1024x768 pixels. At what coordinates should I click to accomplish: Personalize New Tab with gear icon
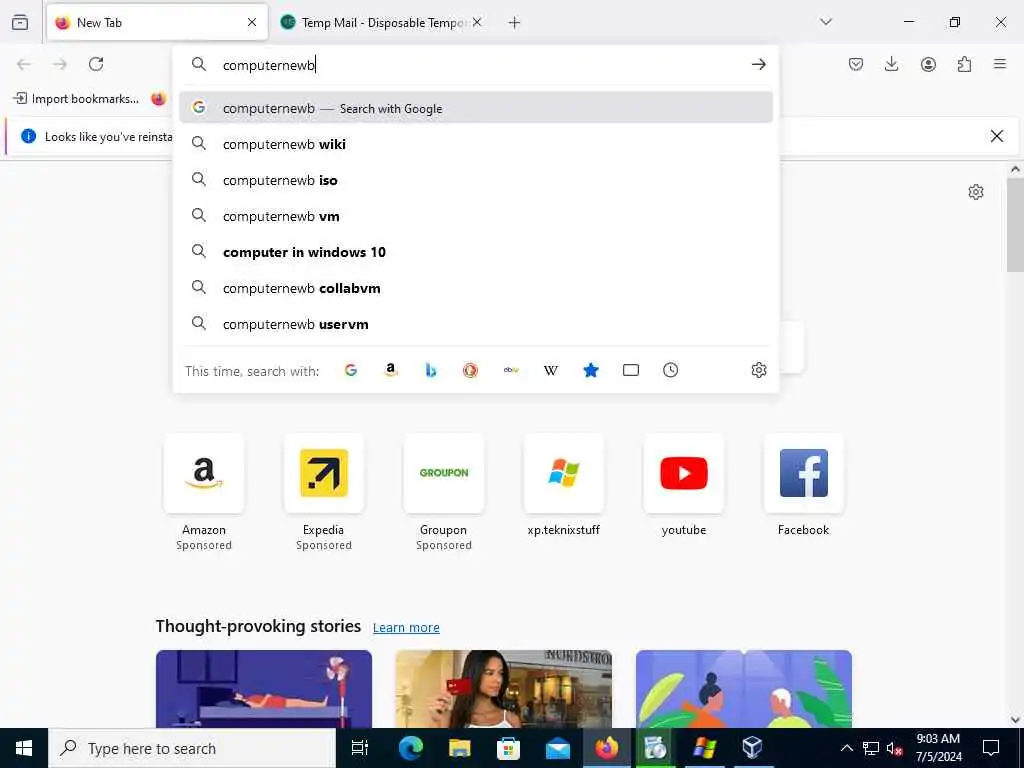click(x=976, y=192)
